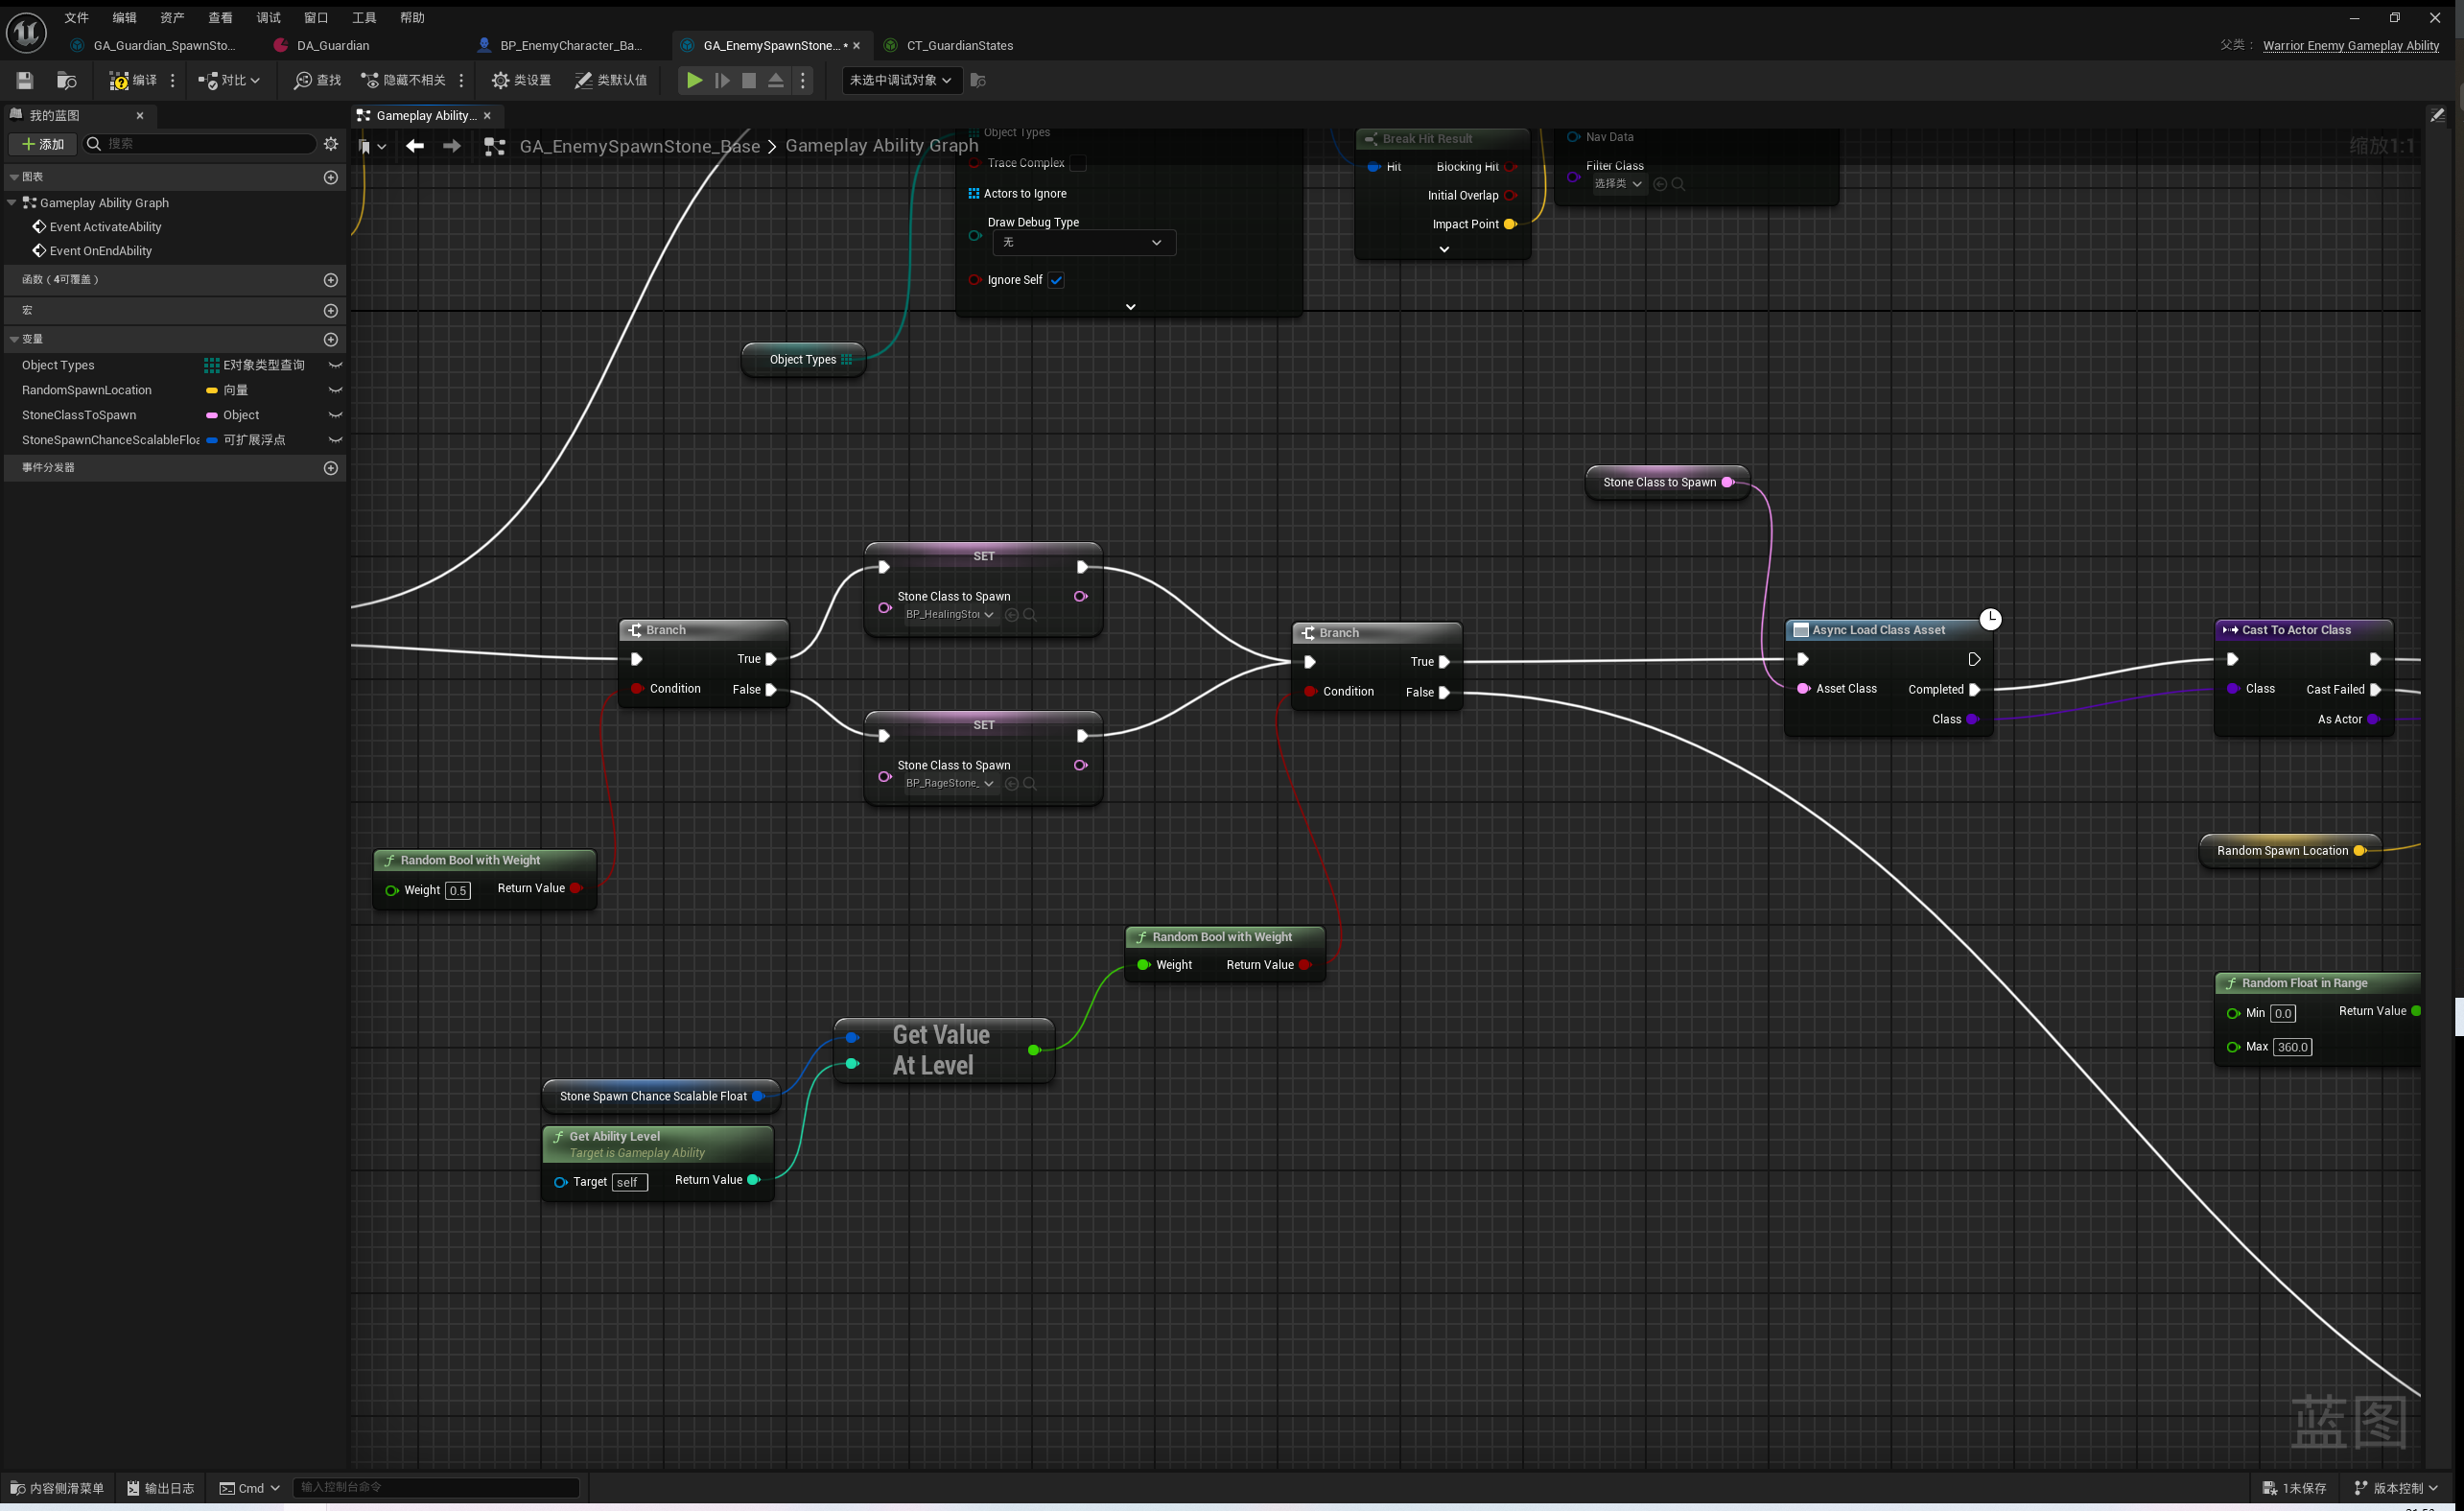This screenshot has width=2464, height=1511.
Task: Switch to the DA_Guardian tab
Action: [x=332, y=45]
